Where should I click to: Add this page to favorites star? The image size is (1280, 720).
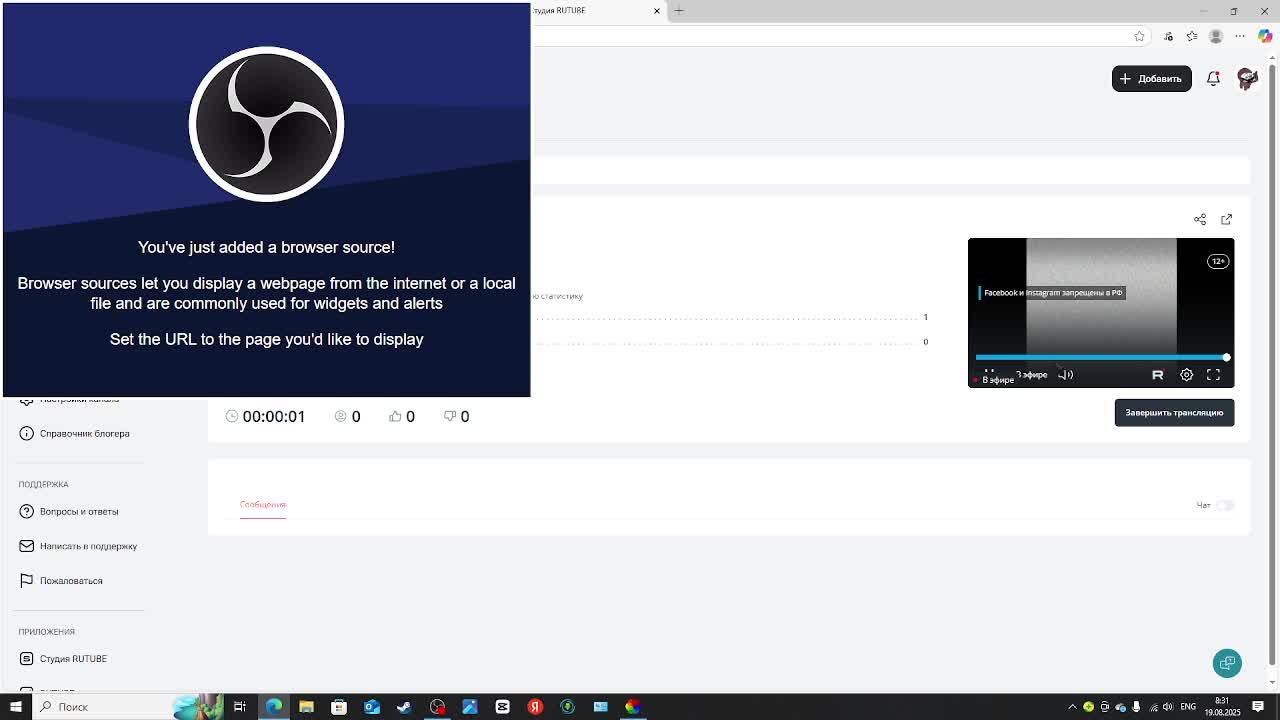[1139, 36]
